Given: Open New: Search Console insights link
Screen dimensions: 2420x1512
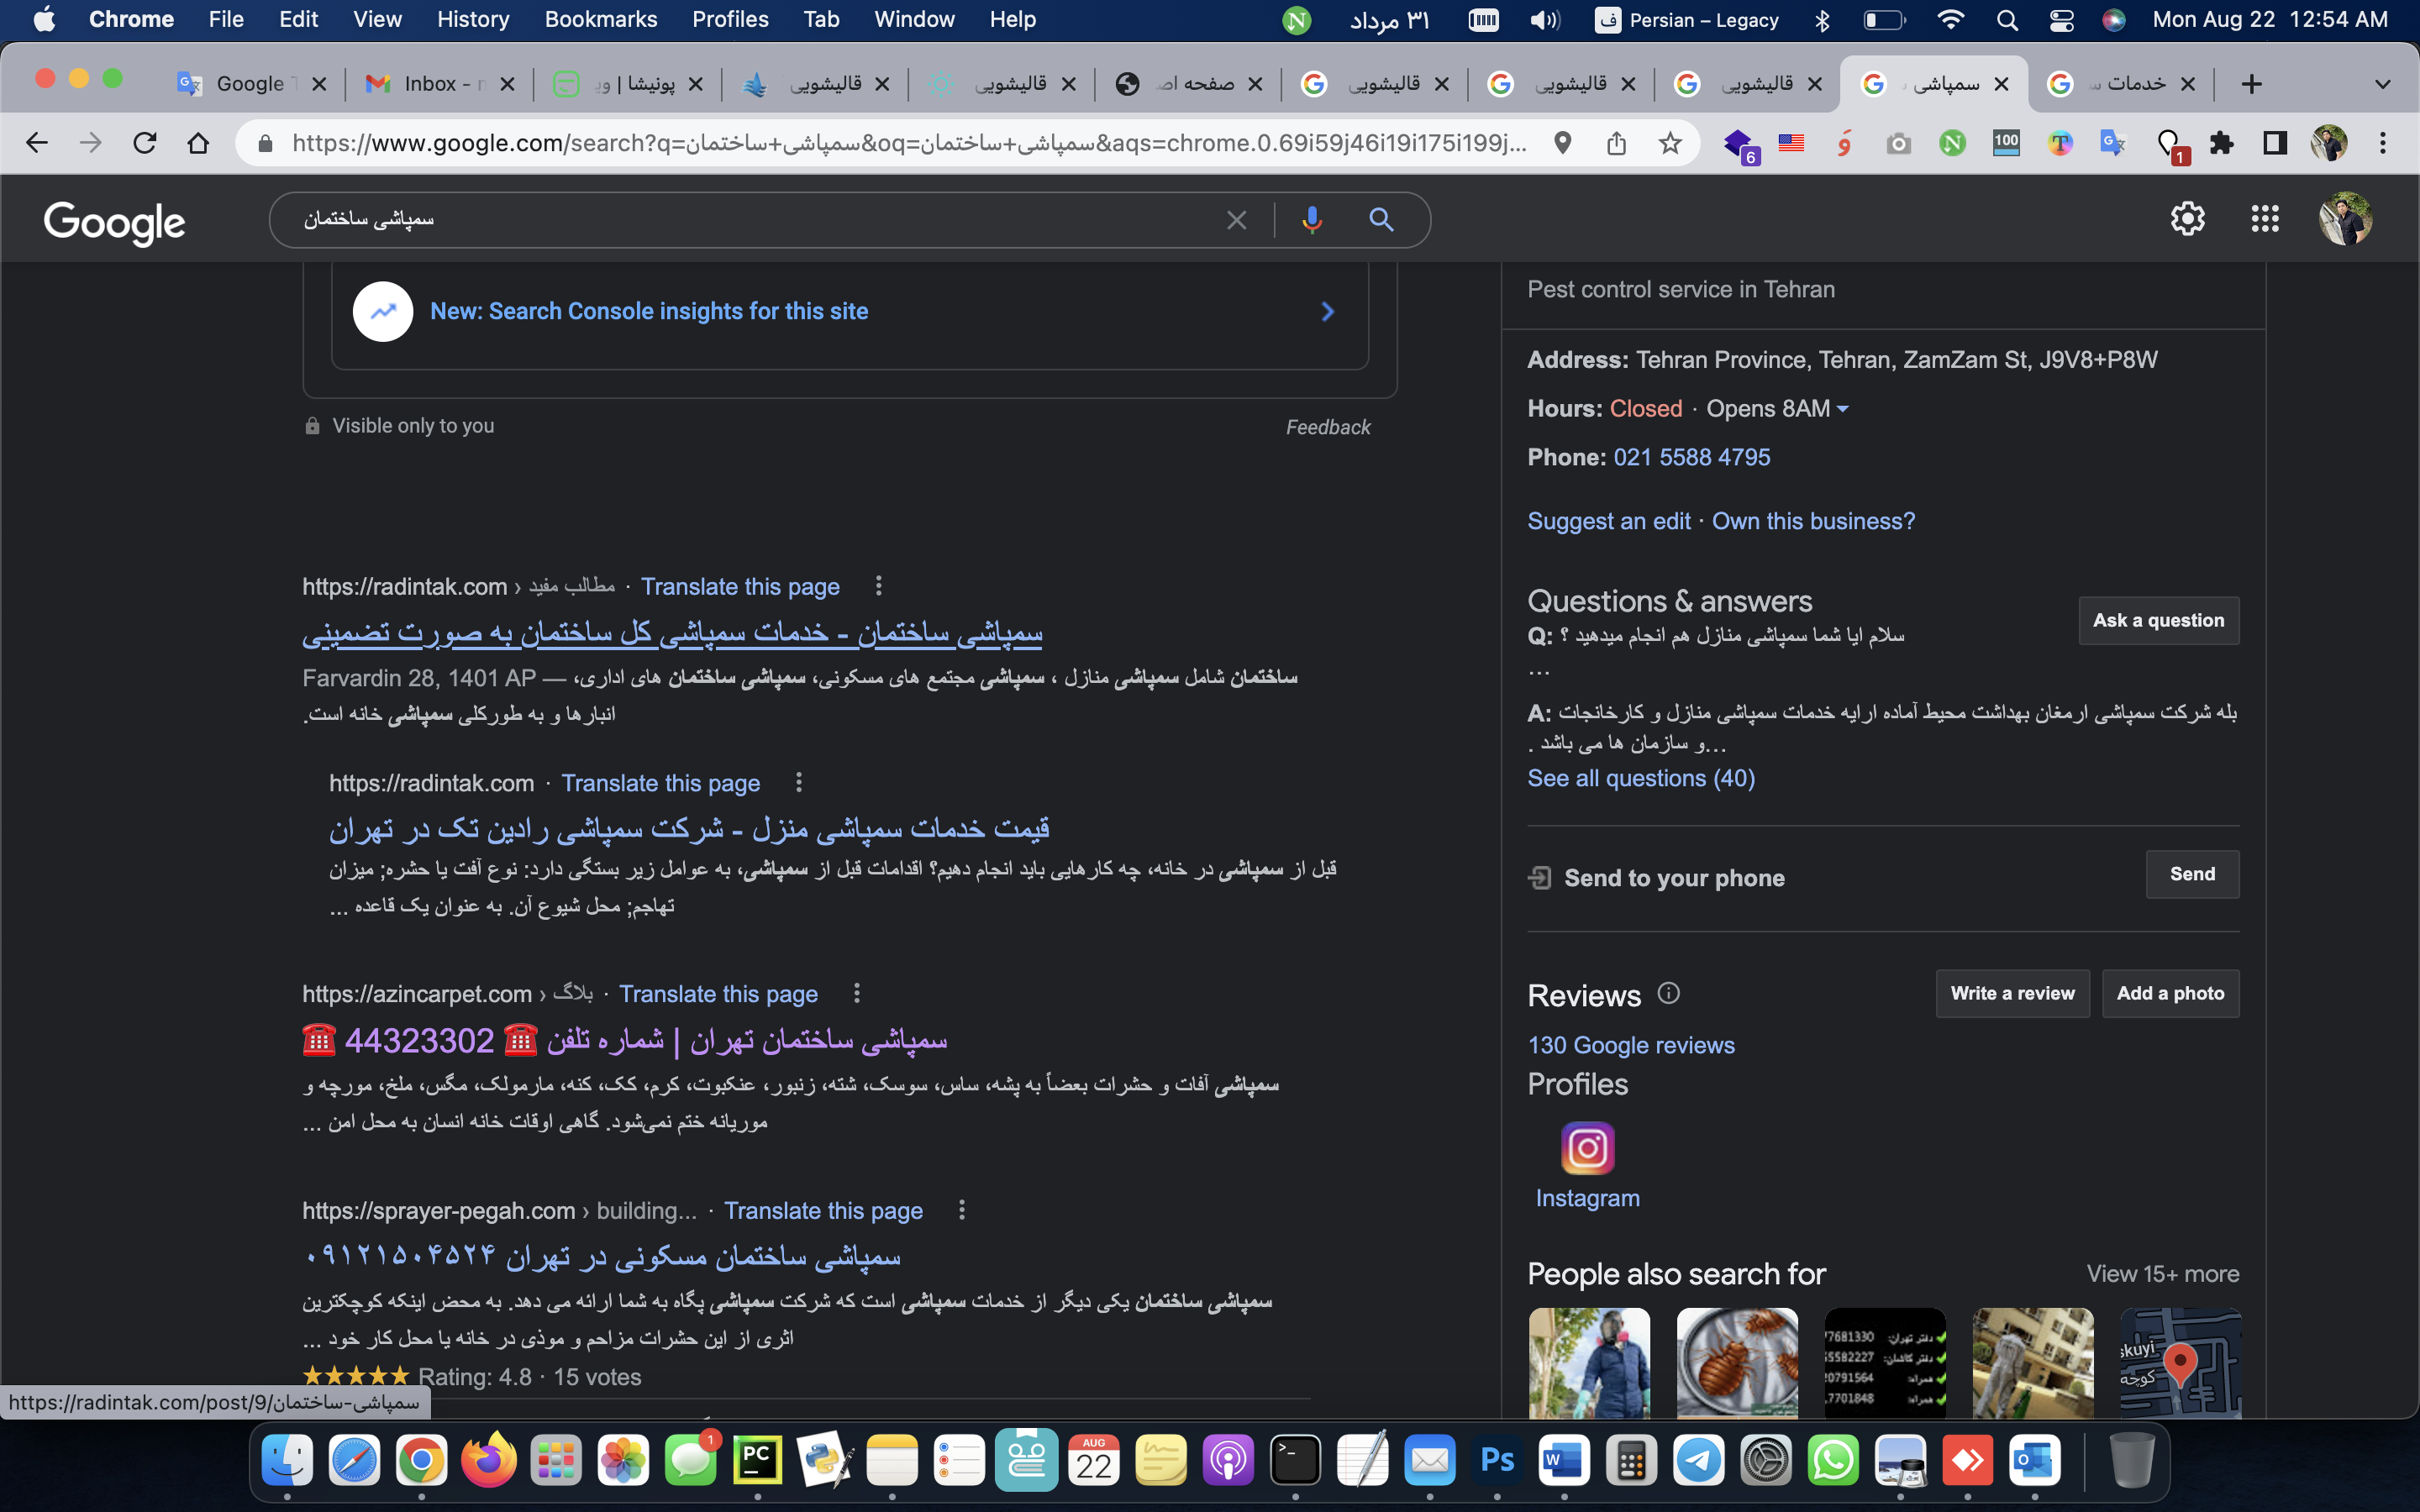Looking at the screenshot, I should click(x=648, y=312).
